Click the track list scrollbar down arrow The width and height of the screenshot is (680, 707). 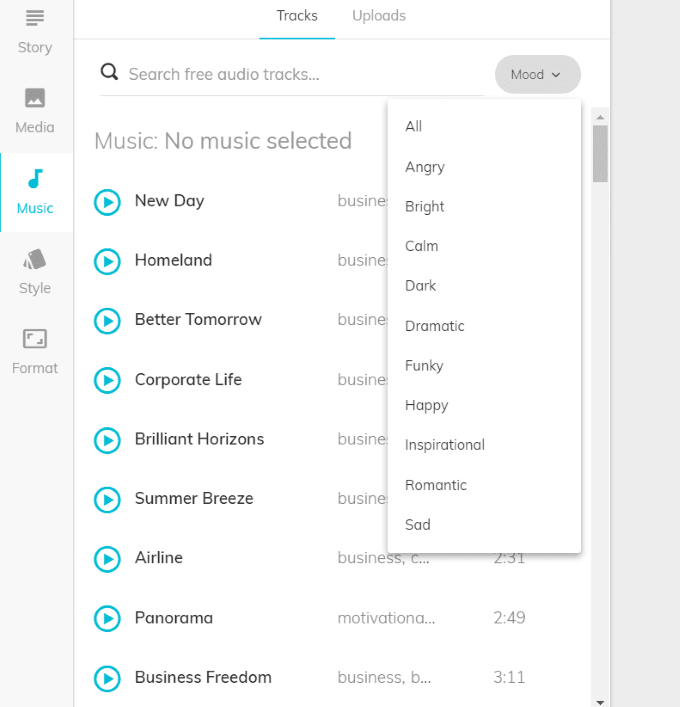[x=600, y=701]
